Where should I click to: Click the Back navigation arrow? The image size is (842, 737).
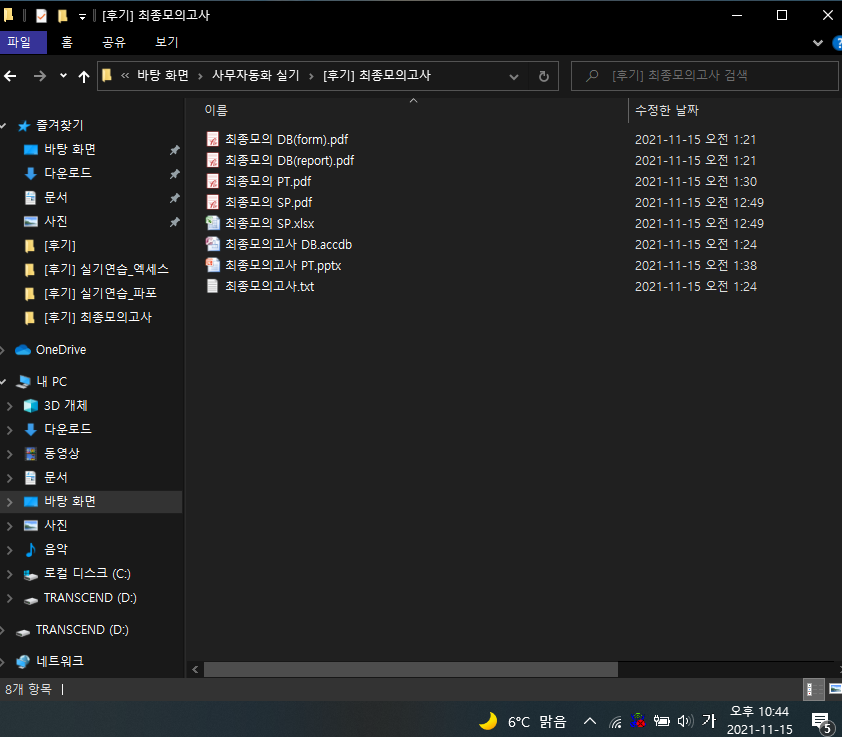pyautogui.click(x=11, y=76)
